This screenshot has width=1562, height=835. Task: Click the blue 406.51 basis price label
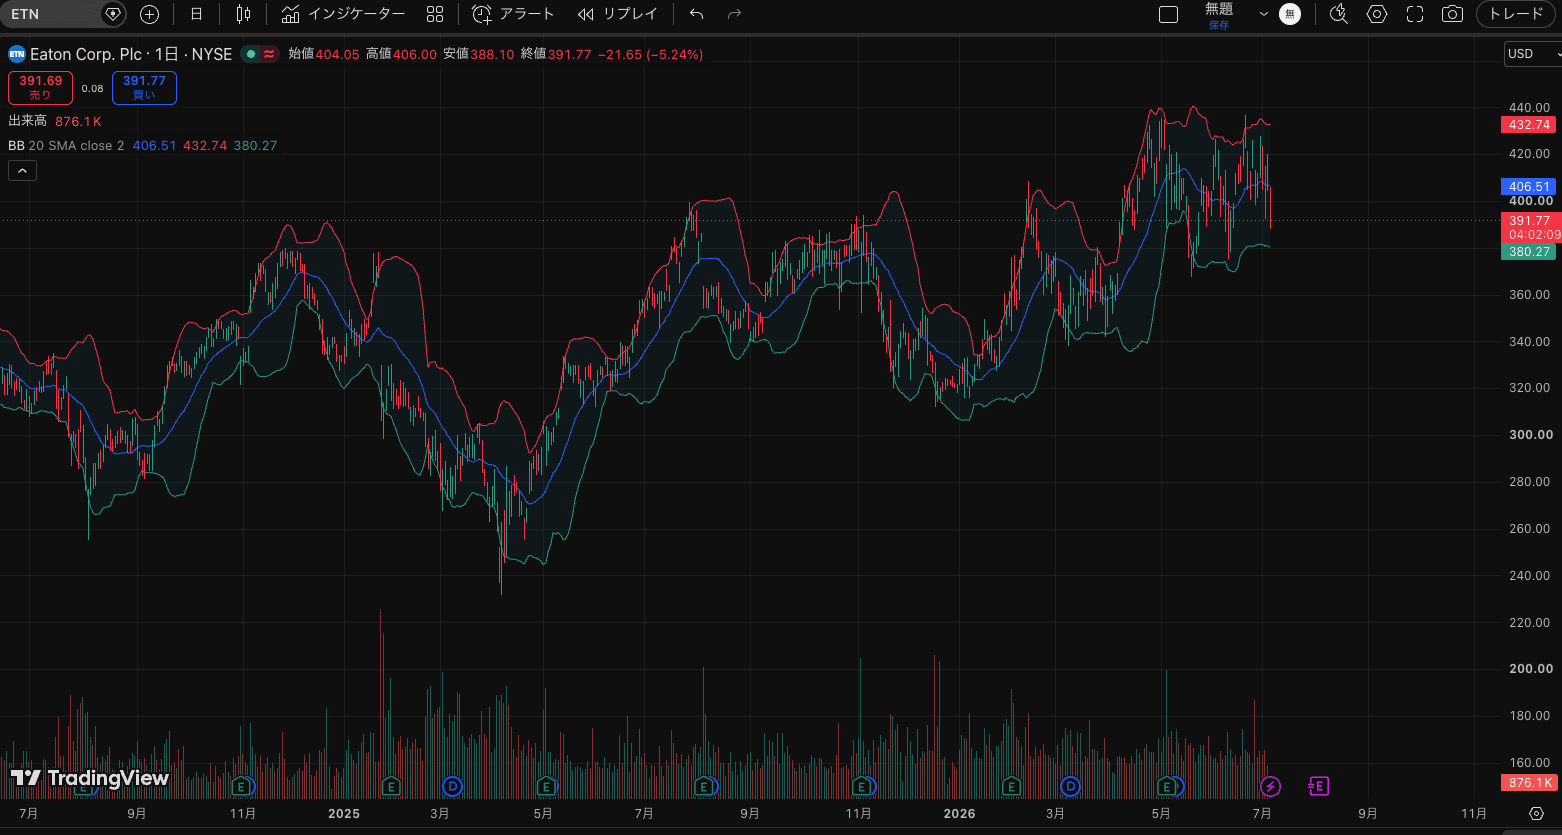pyautogui.click(x=1529, y=187)
